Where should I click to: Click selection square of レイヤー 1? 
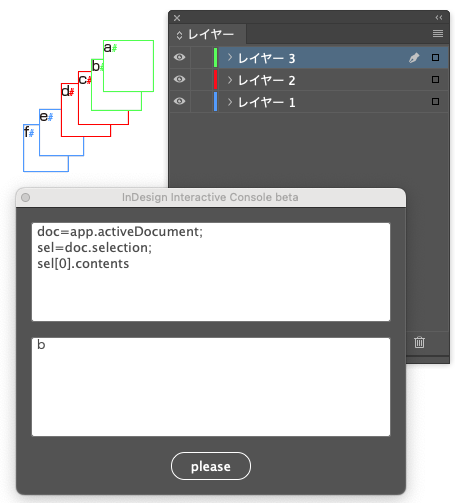tap(435, 102)
